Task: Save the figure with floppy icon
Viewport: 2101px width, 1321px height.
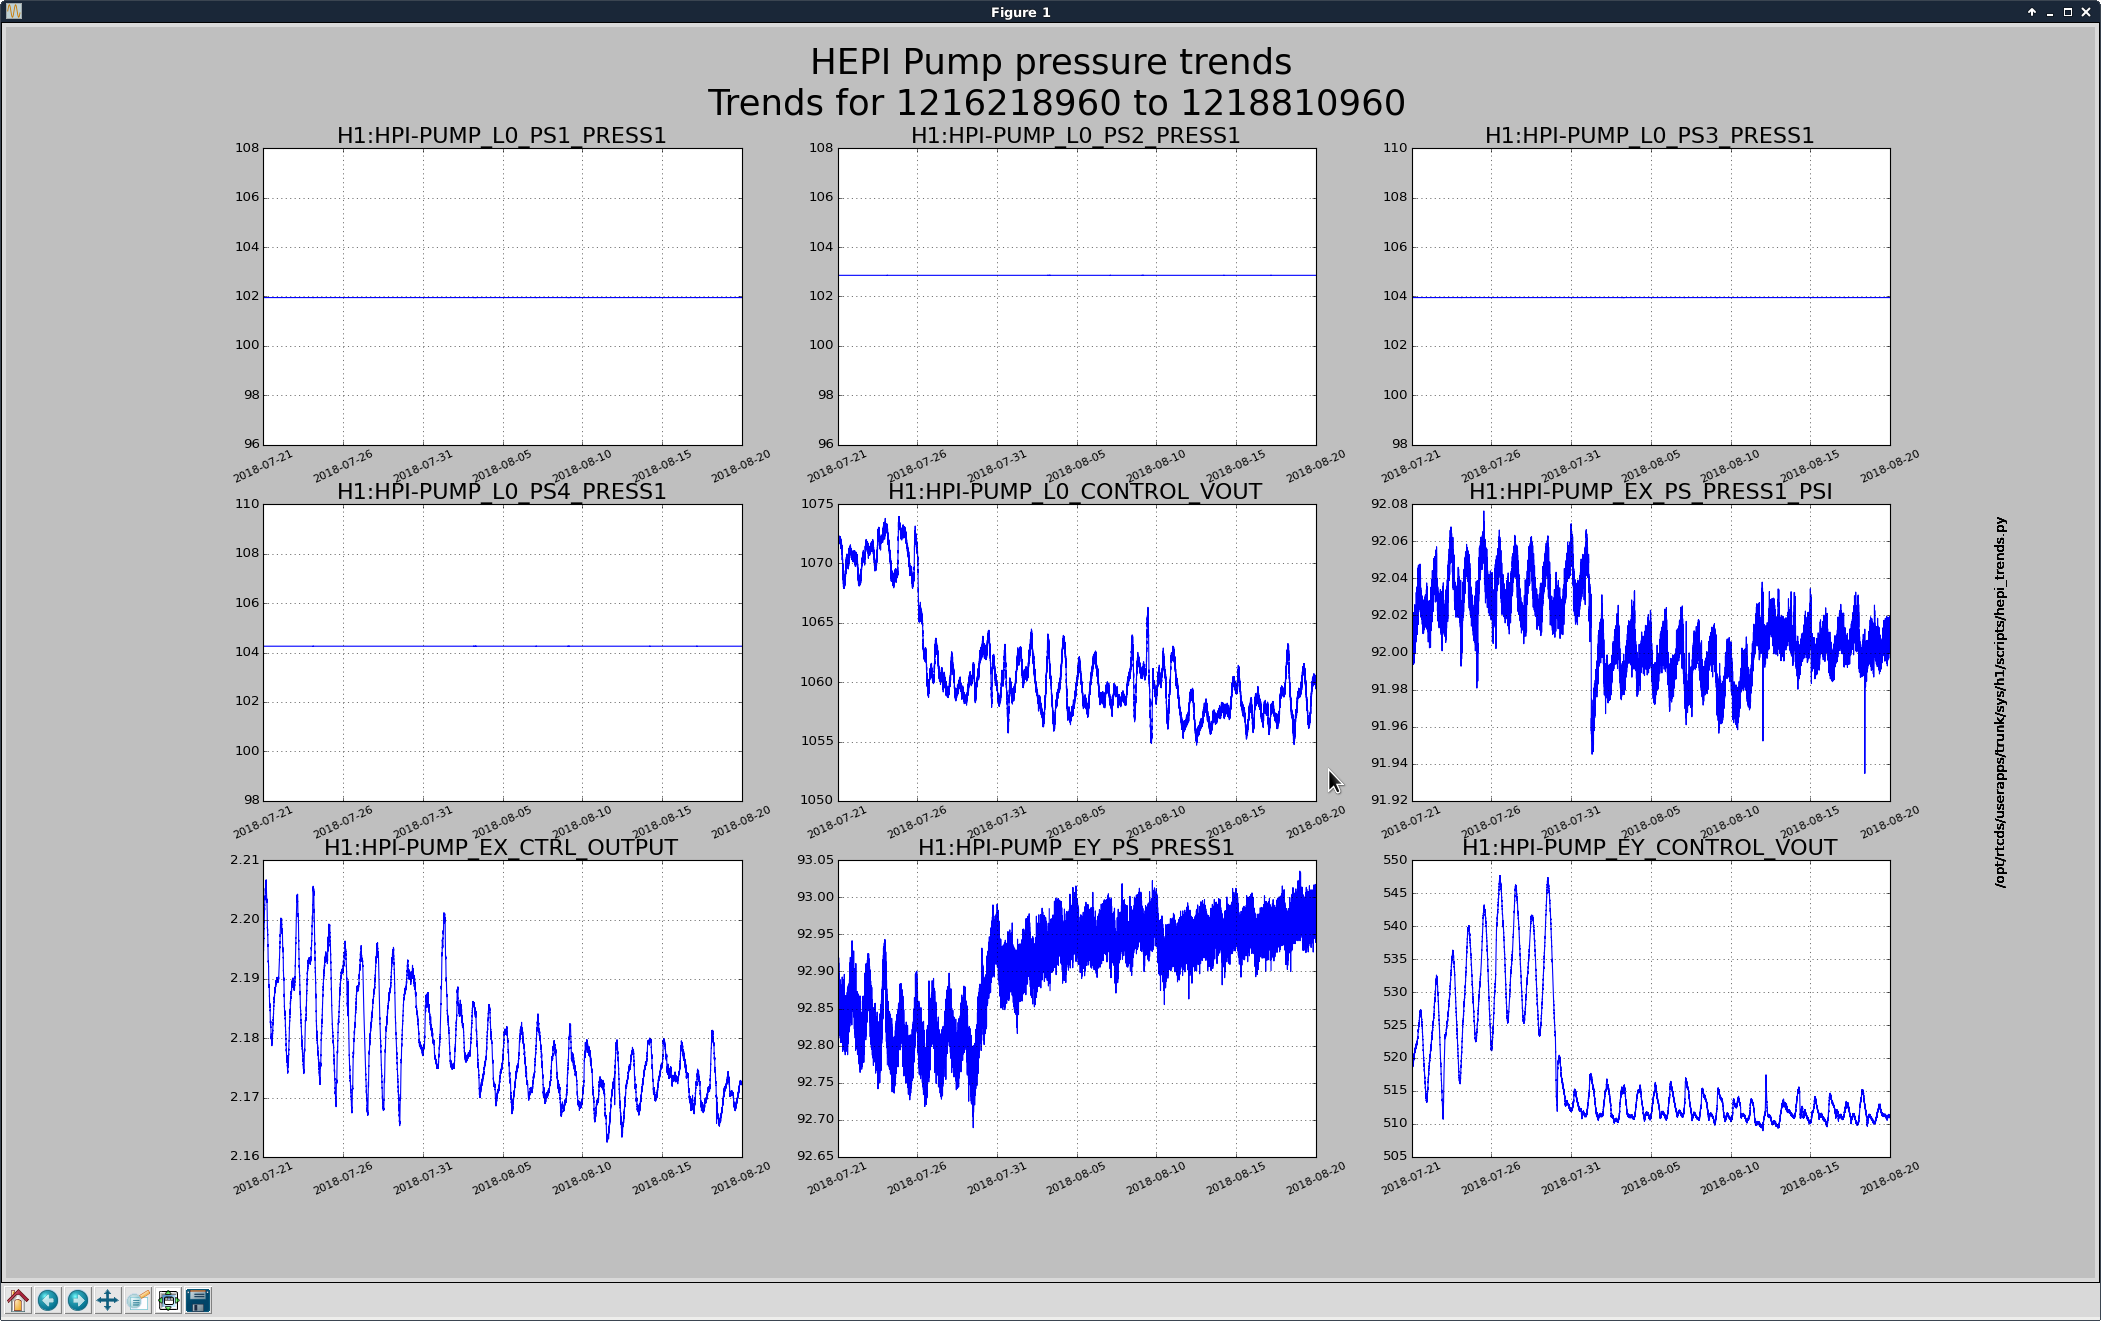Action: pyautogui.click(x=198, y=1300)
